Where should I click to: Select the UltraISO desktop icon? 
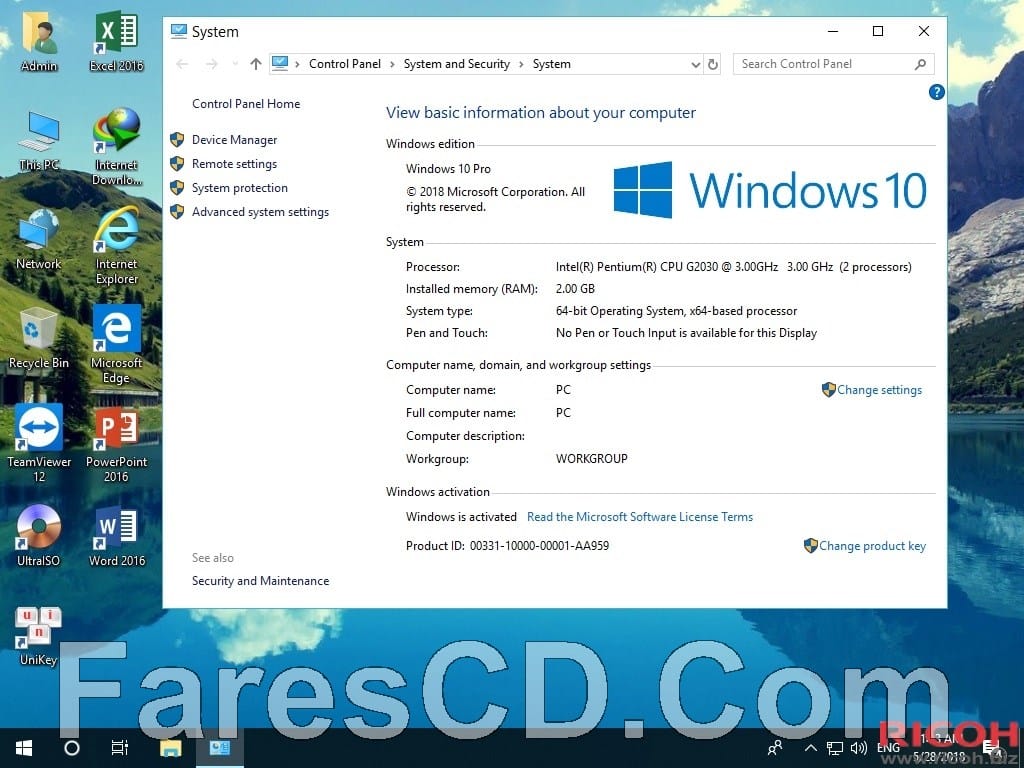(39, 536)
